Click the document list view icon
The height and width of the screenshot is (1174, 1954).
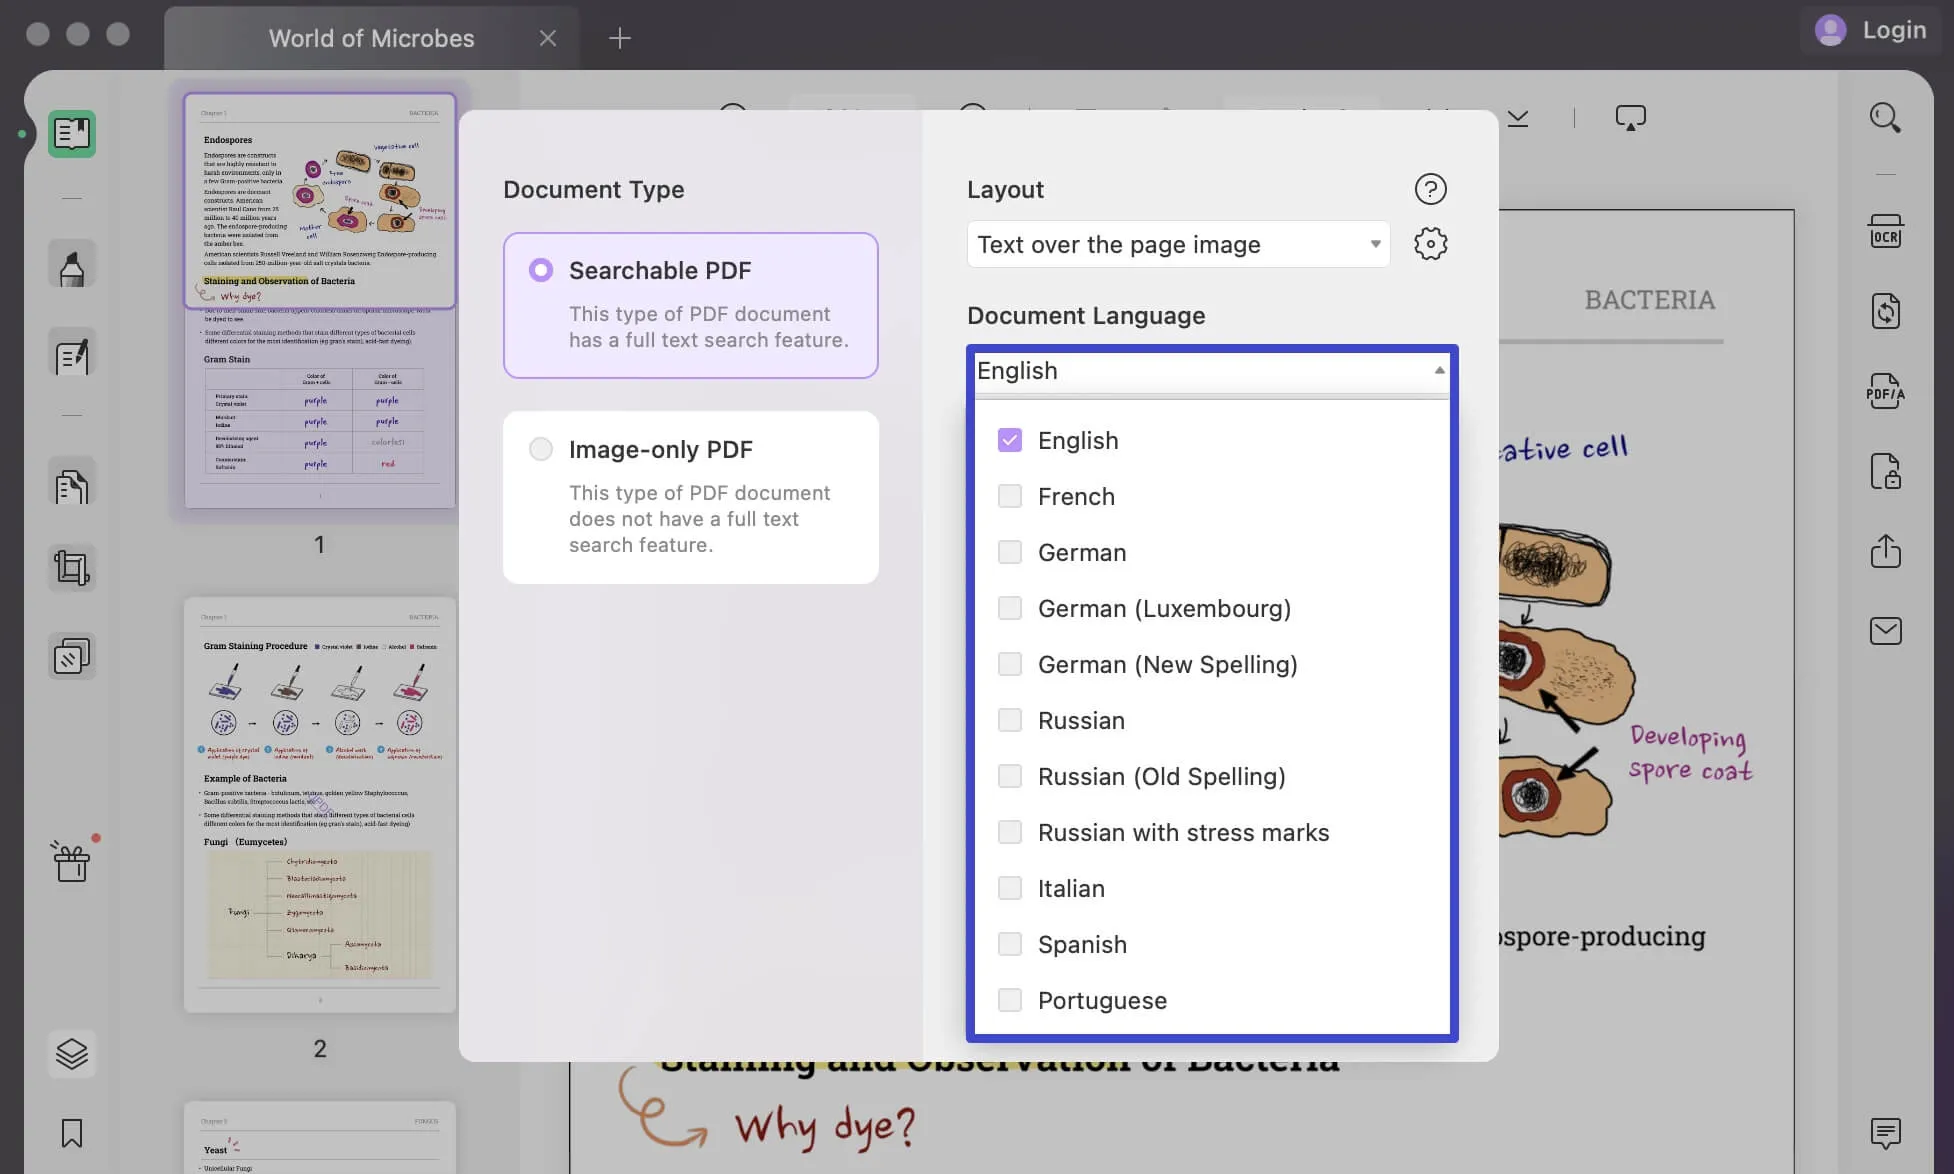point(73,134)
